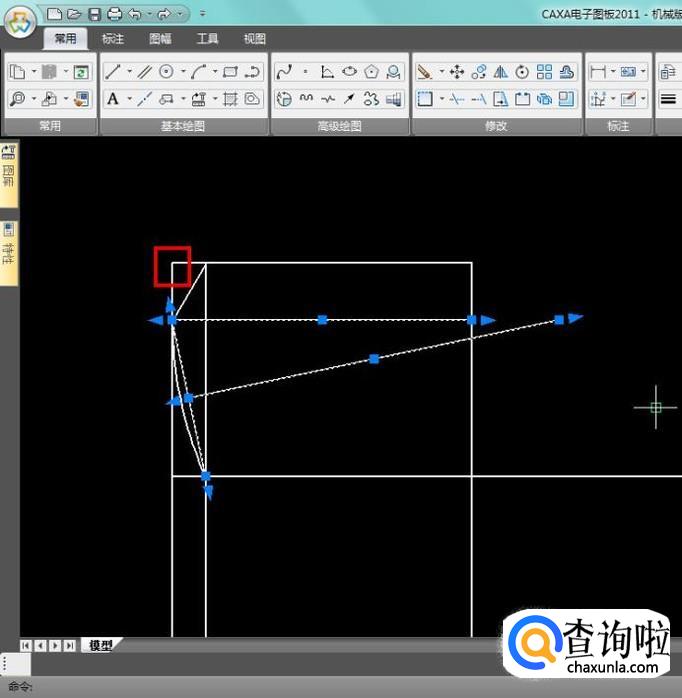Select the 模型 layout tab

99,646
